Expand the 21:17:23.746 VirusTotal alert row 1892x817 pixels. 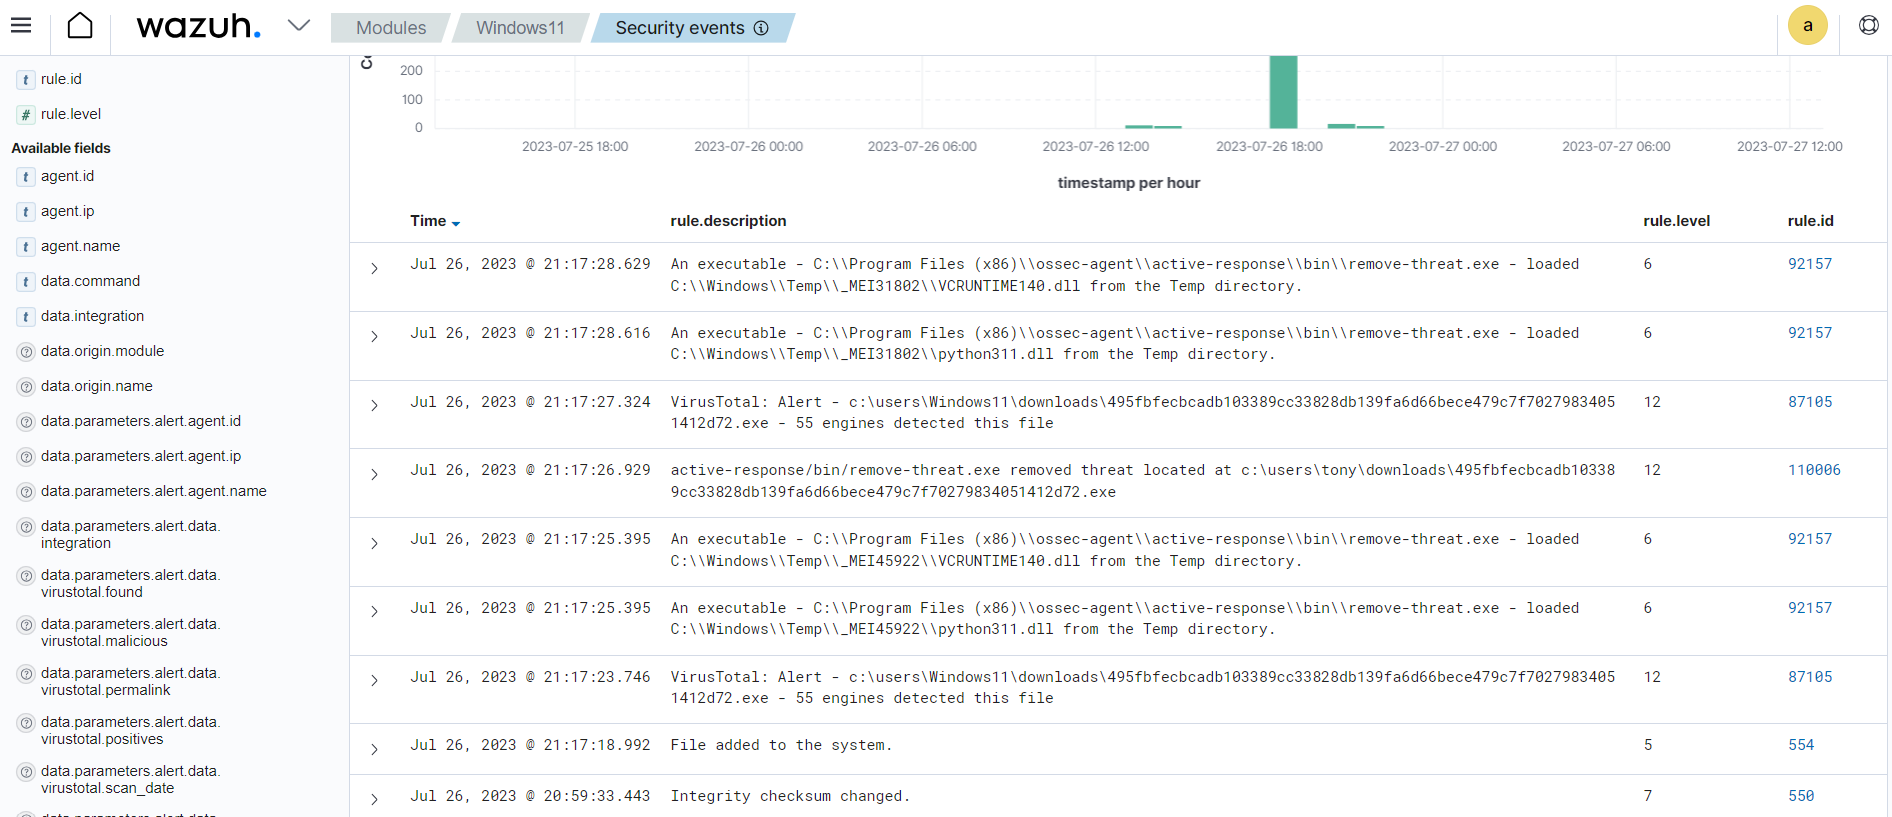[374, 680]
